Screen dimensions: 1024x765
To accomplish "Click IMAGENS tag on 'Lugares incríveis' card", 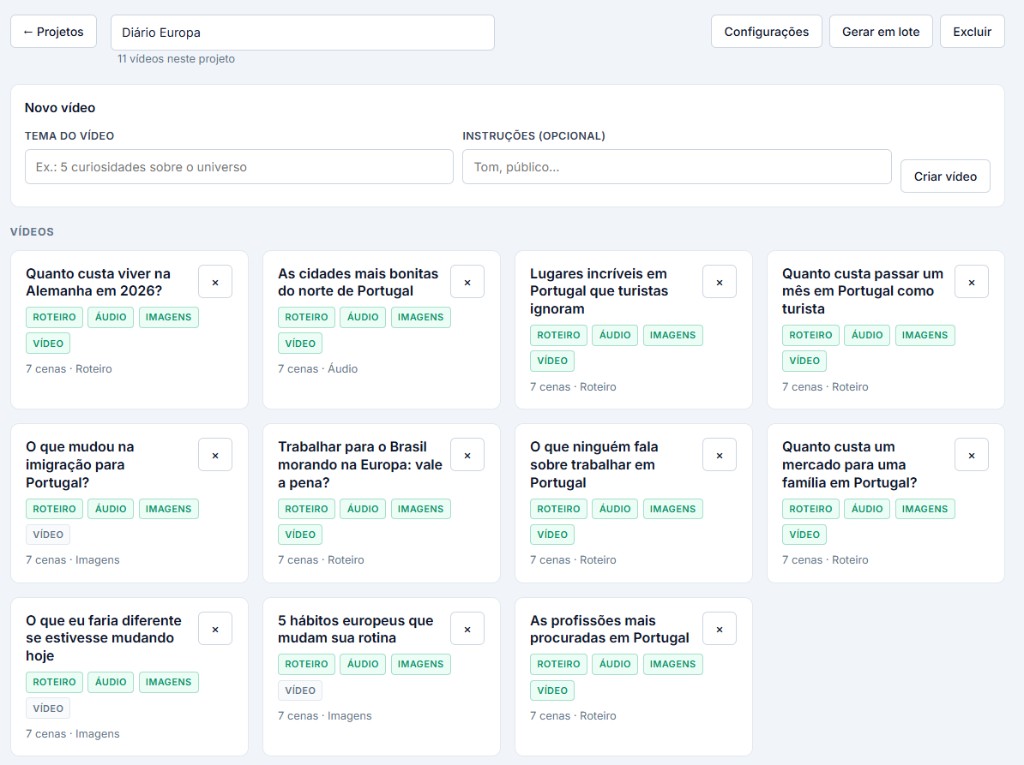I will click(x=673, y=334).
